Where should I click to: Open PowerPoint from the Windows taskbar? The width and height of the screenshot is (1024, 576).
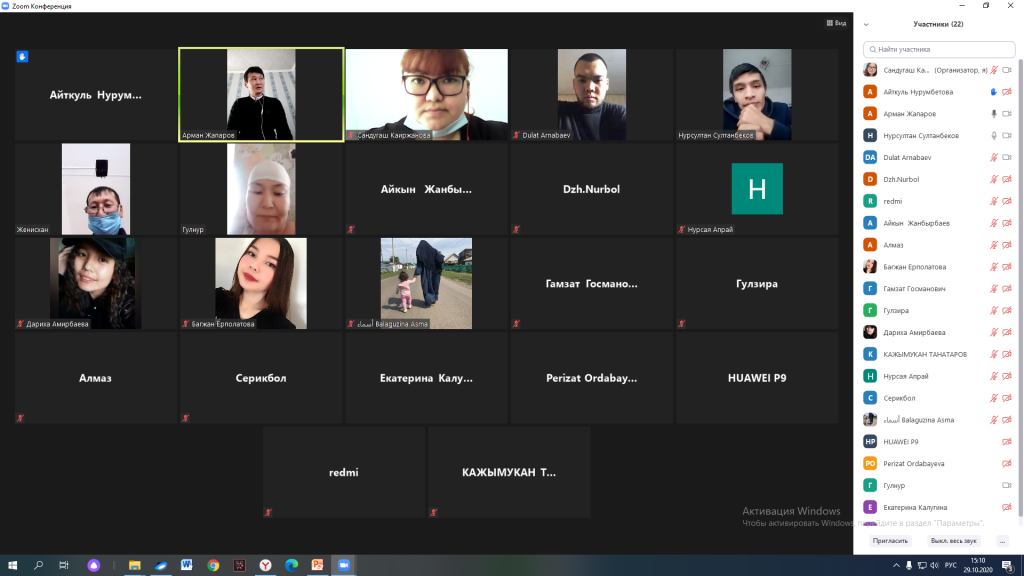pyautogui.click(x=317, y=565)
